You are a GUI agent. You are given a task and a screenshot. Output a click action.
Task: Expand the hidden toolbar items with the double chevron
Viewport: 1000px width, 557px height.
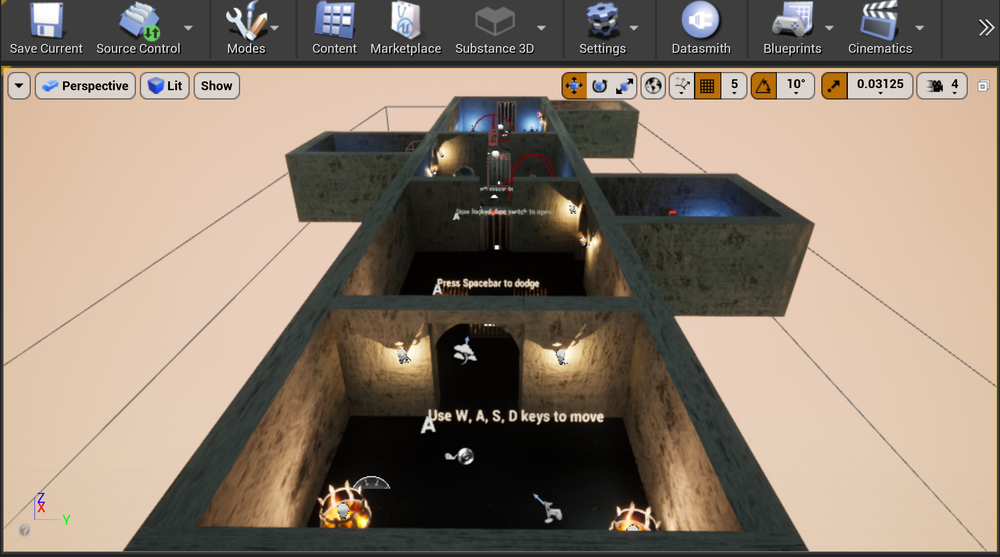985,27
